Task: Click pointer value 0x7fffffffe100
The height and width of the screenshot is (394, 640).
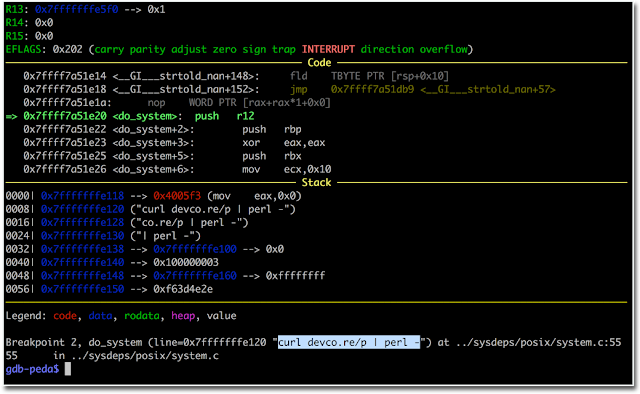Action: [x=195, y=249]
